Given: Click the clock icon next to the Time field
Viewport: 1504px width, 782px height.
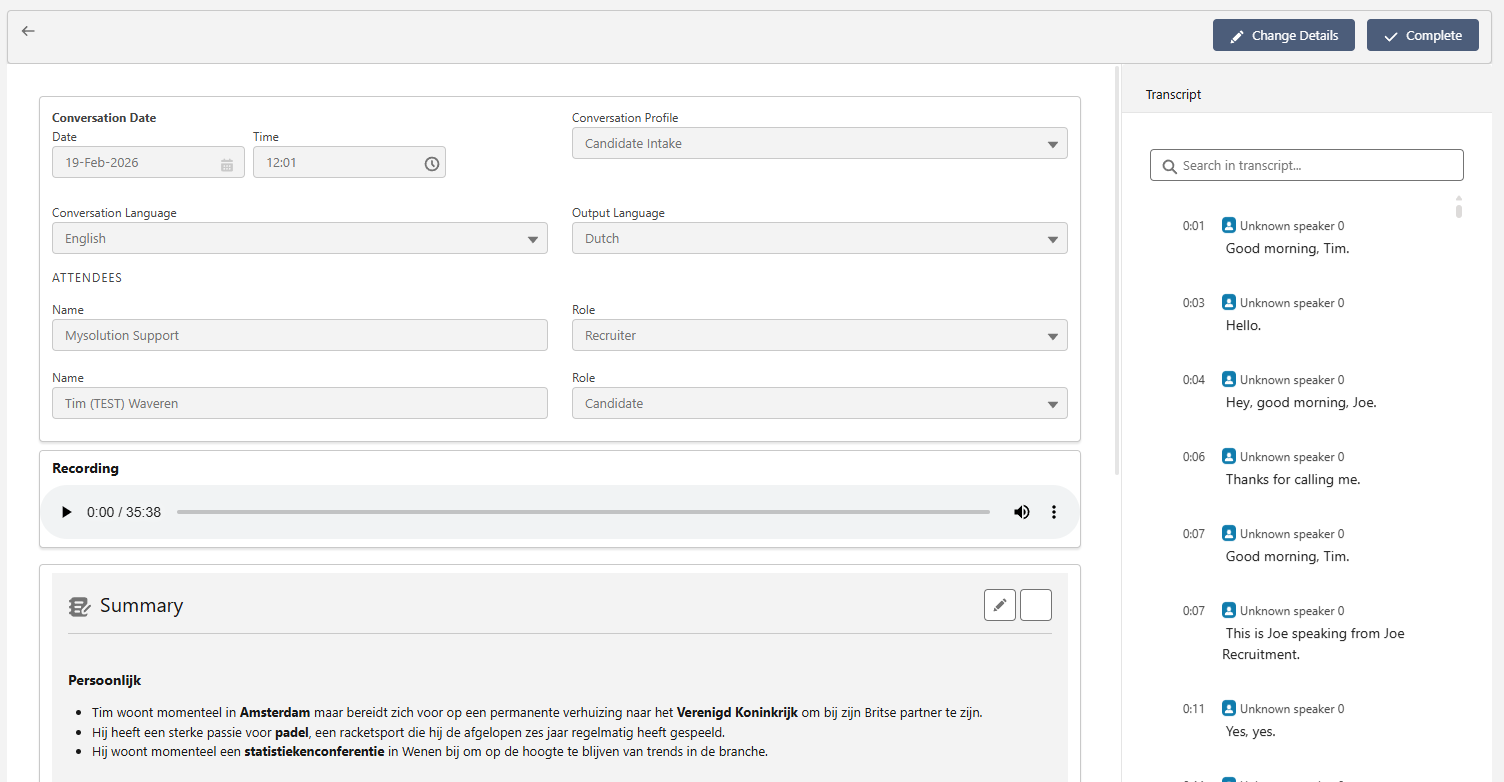Looking at the screenshot, I should click(431, 162).
